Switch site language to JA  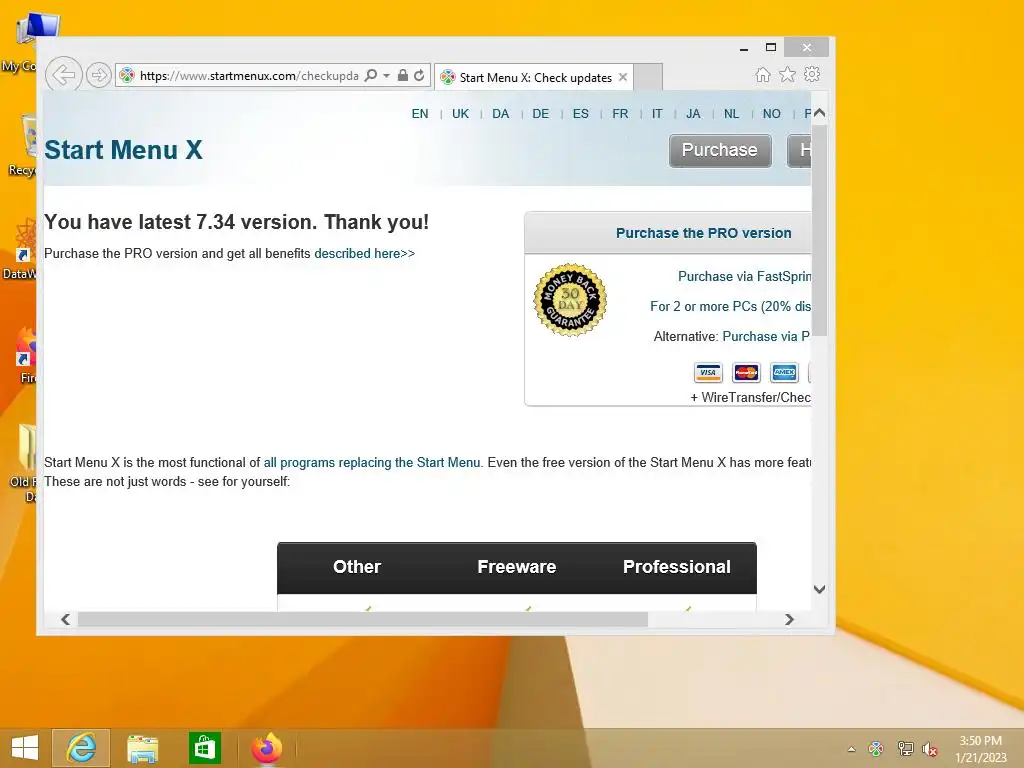(x=694, y=114)
